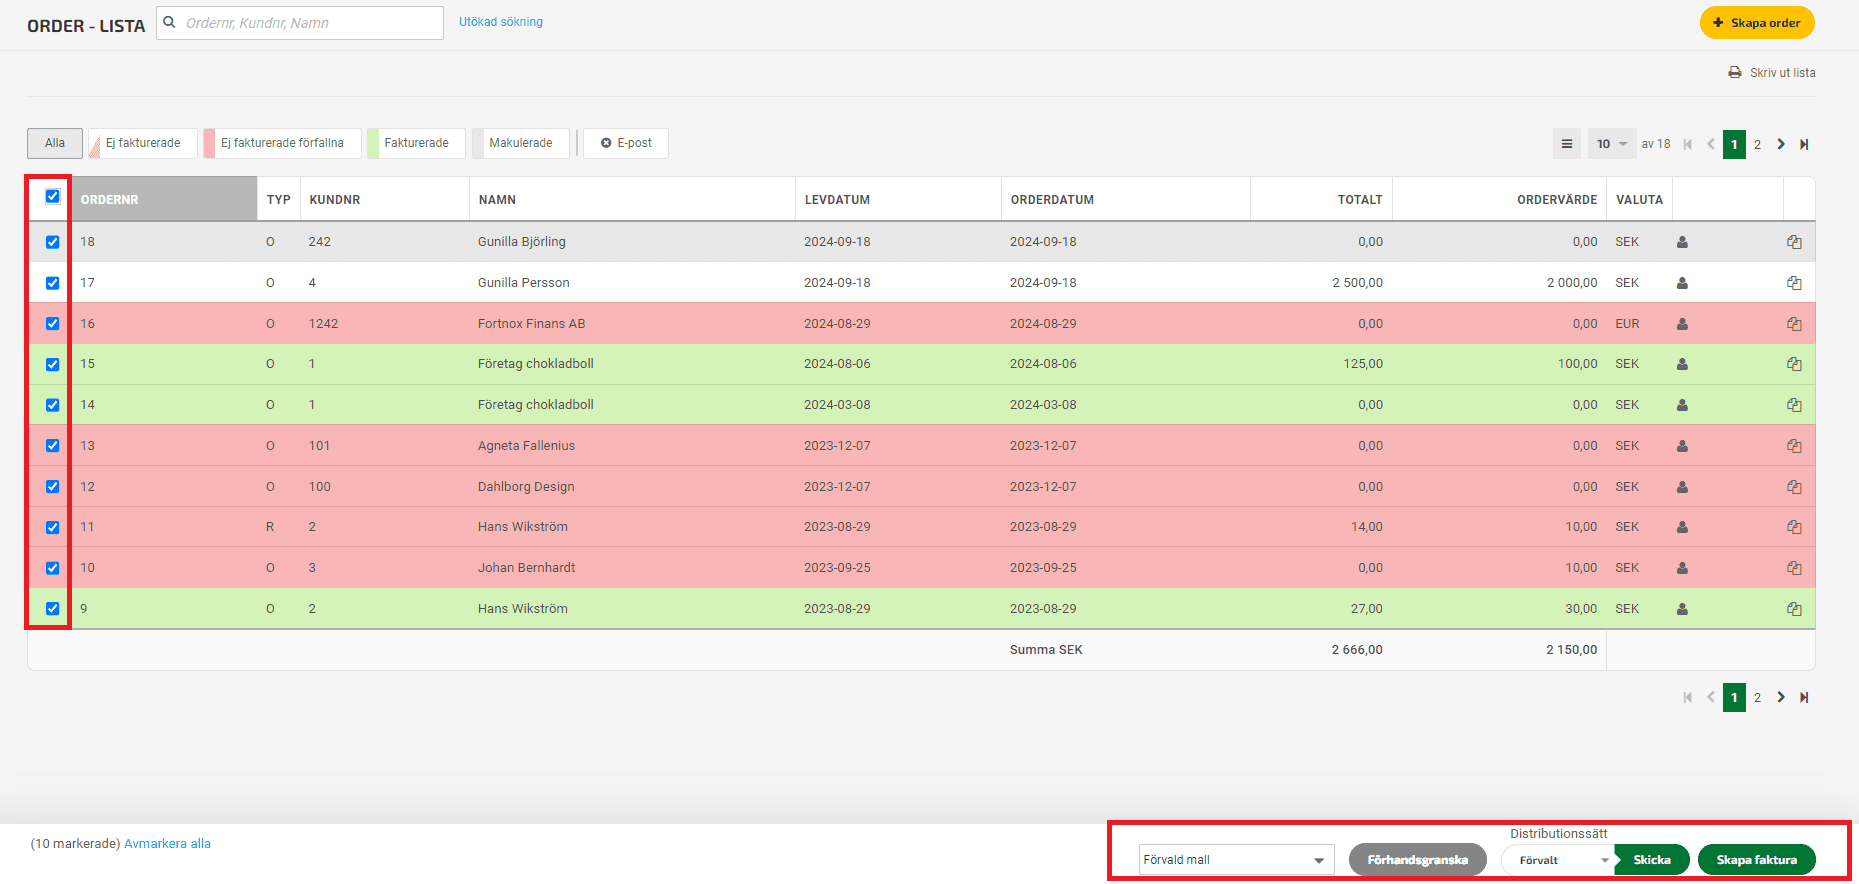Open customer icon for order 10
Viewport: 1859px width, 884px height.
click(x=1682, y=568)
